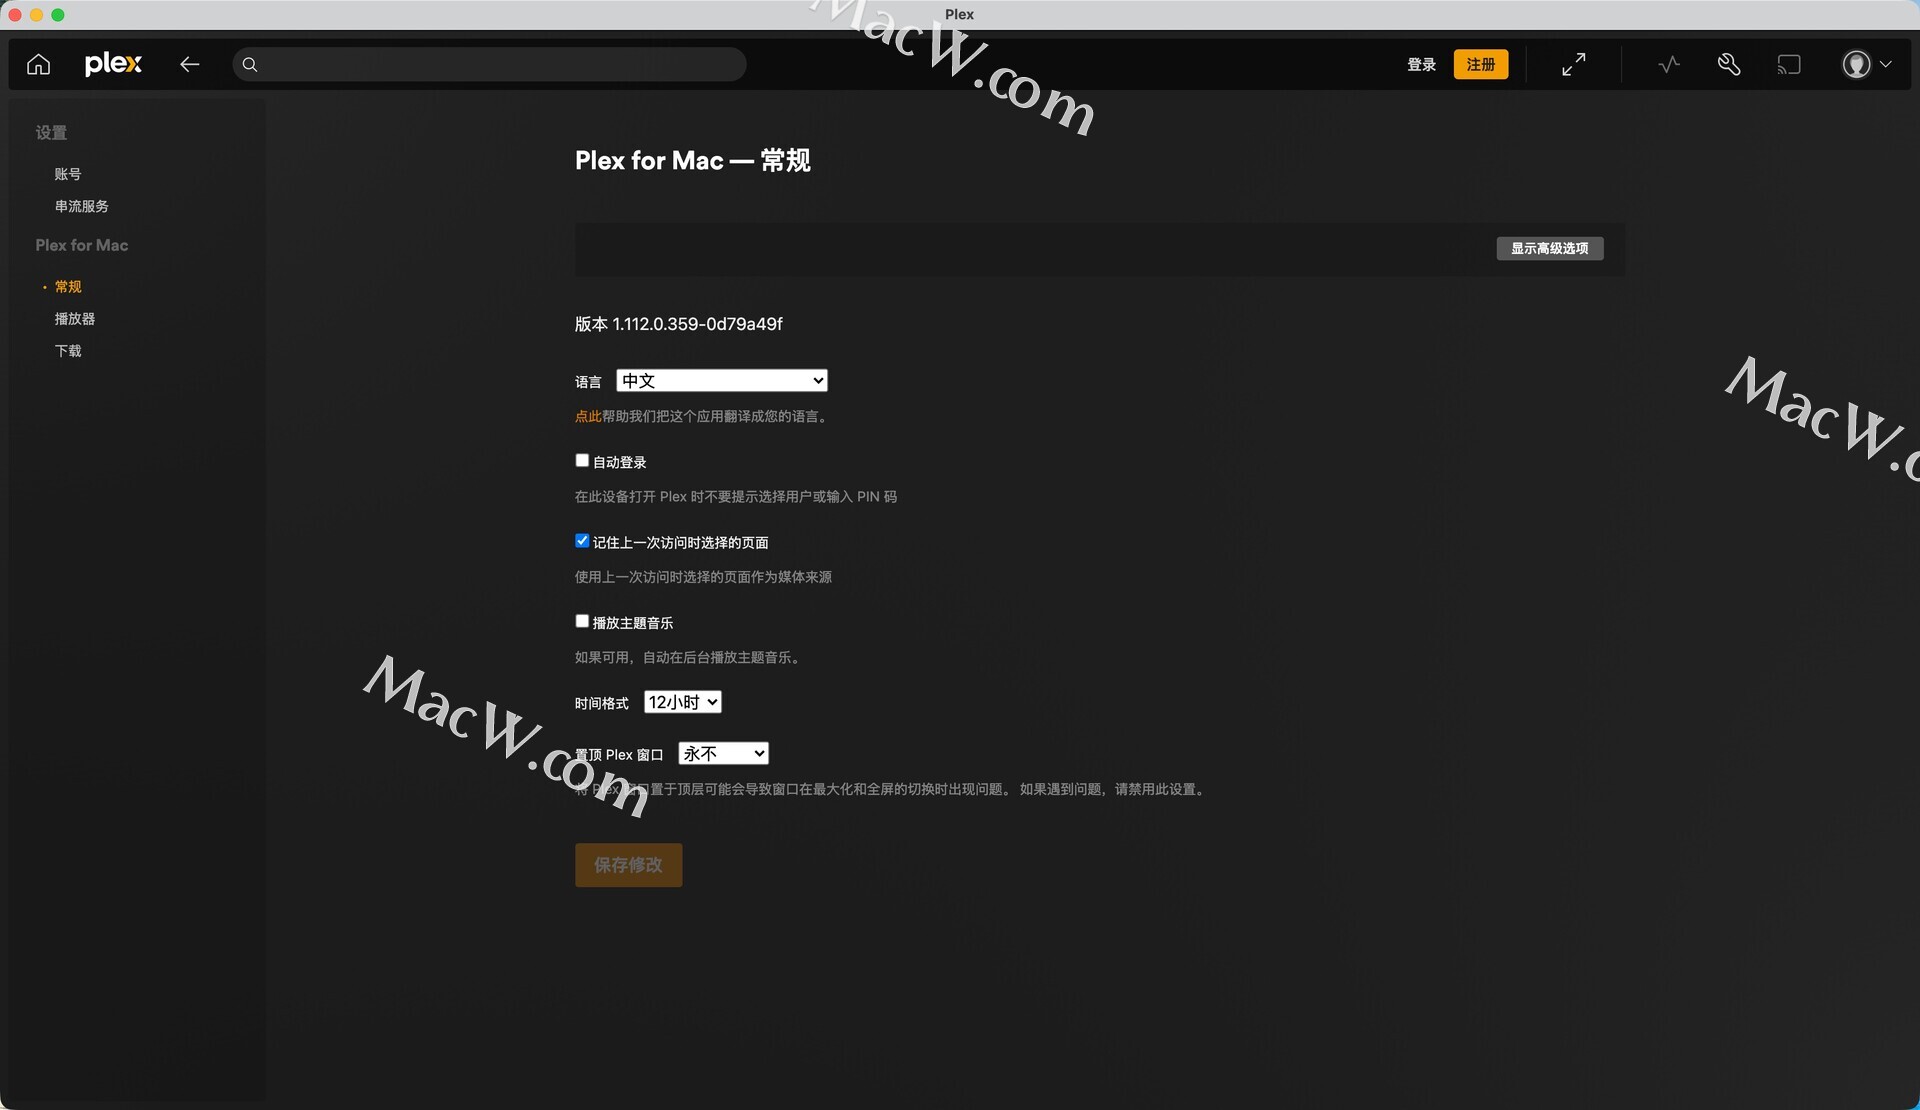The width and height of the screenshot is (1920, 1110).
Task: Enable the 播放主题音乐 checkbox
Action: (x=582, y=621)
